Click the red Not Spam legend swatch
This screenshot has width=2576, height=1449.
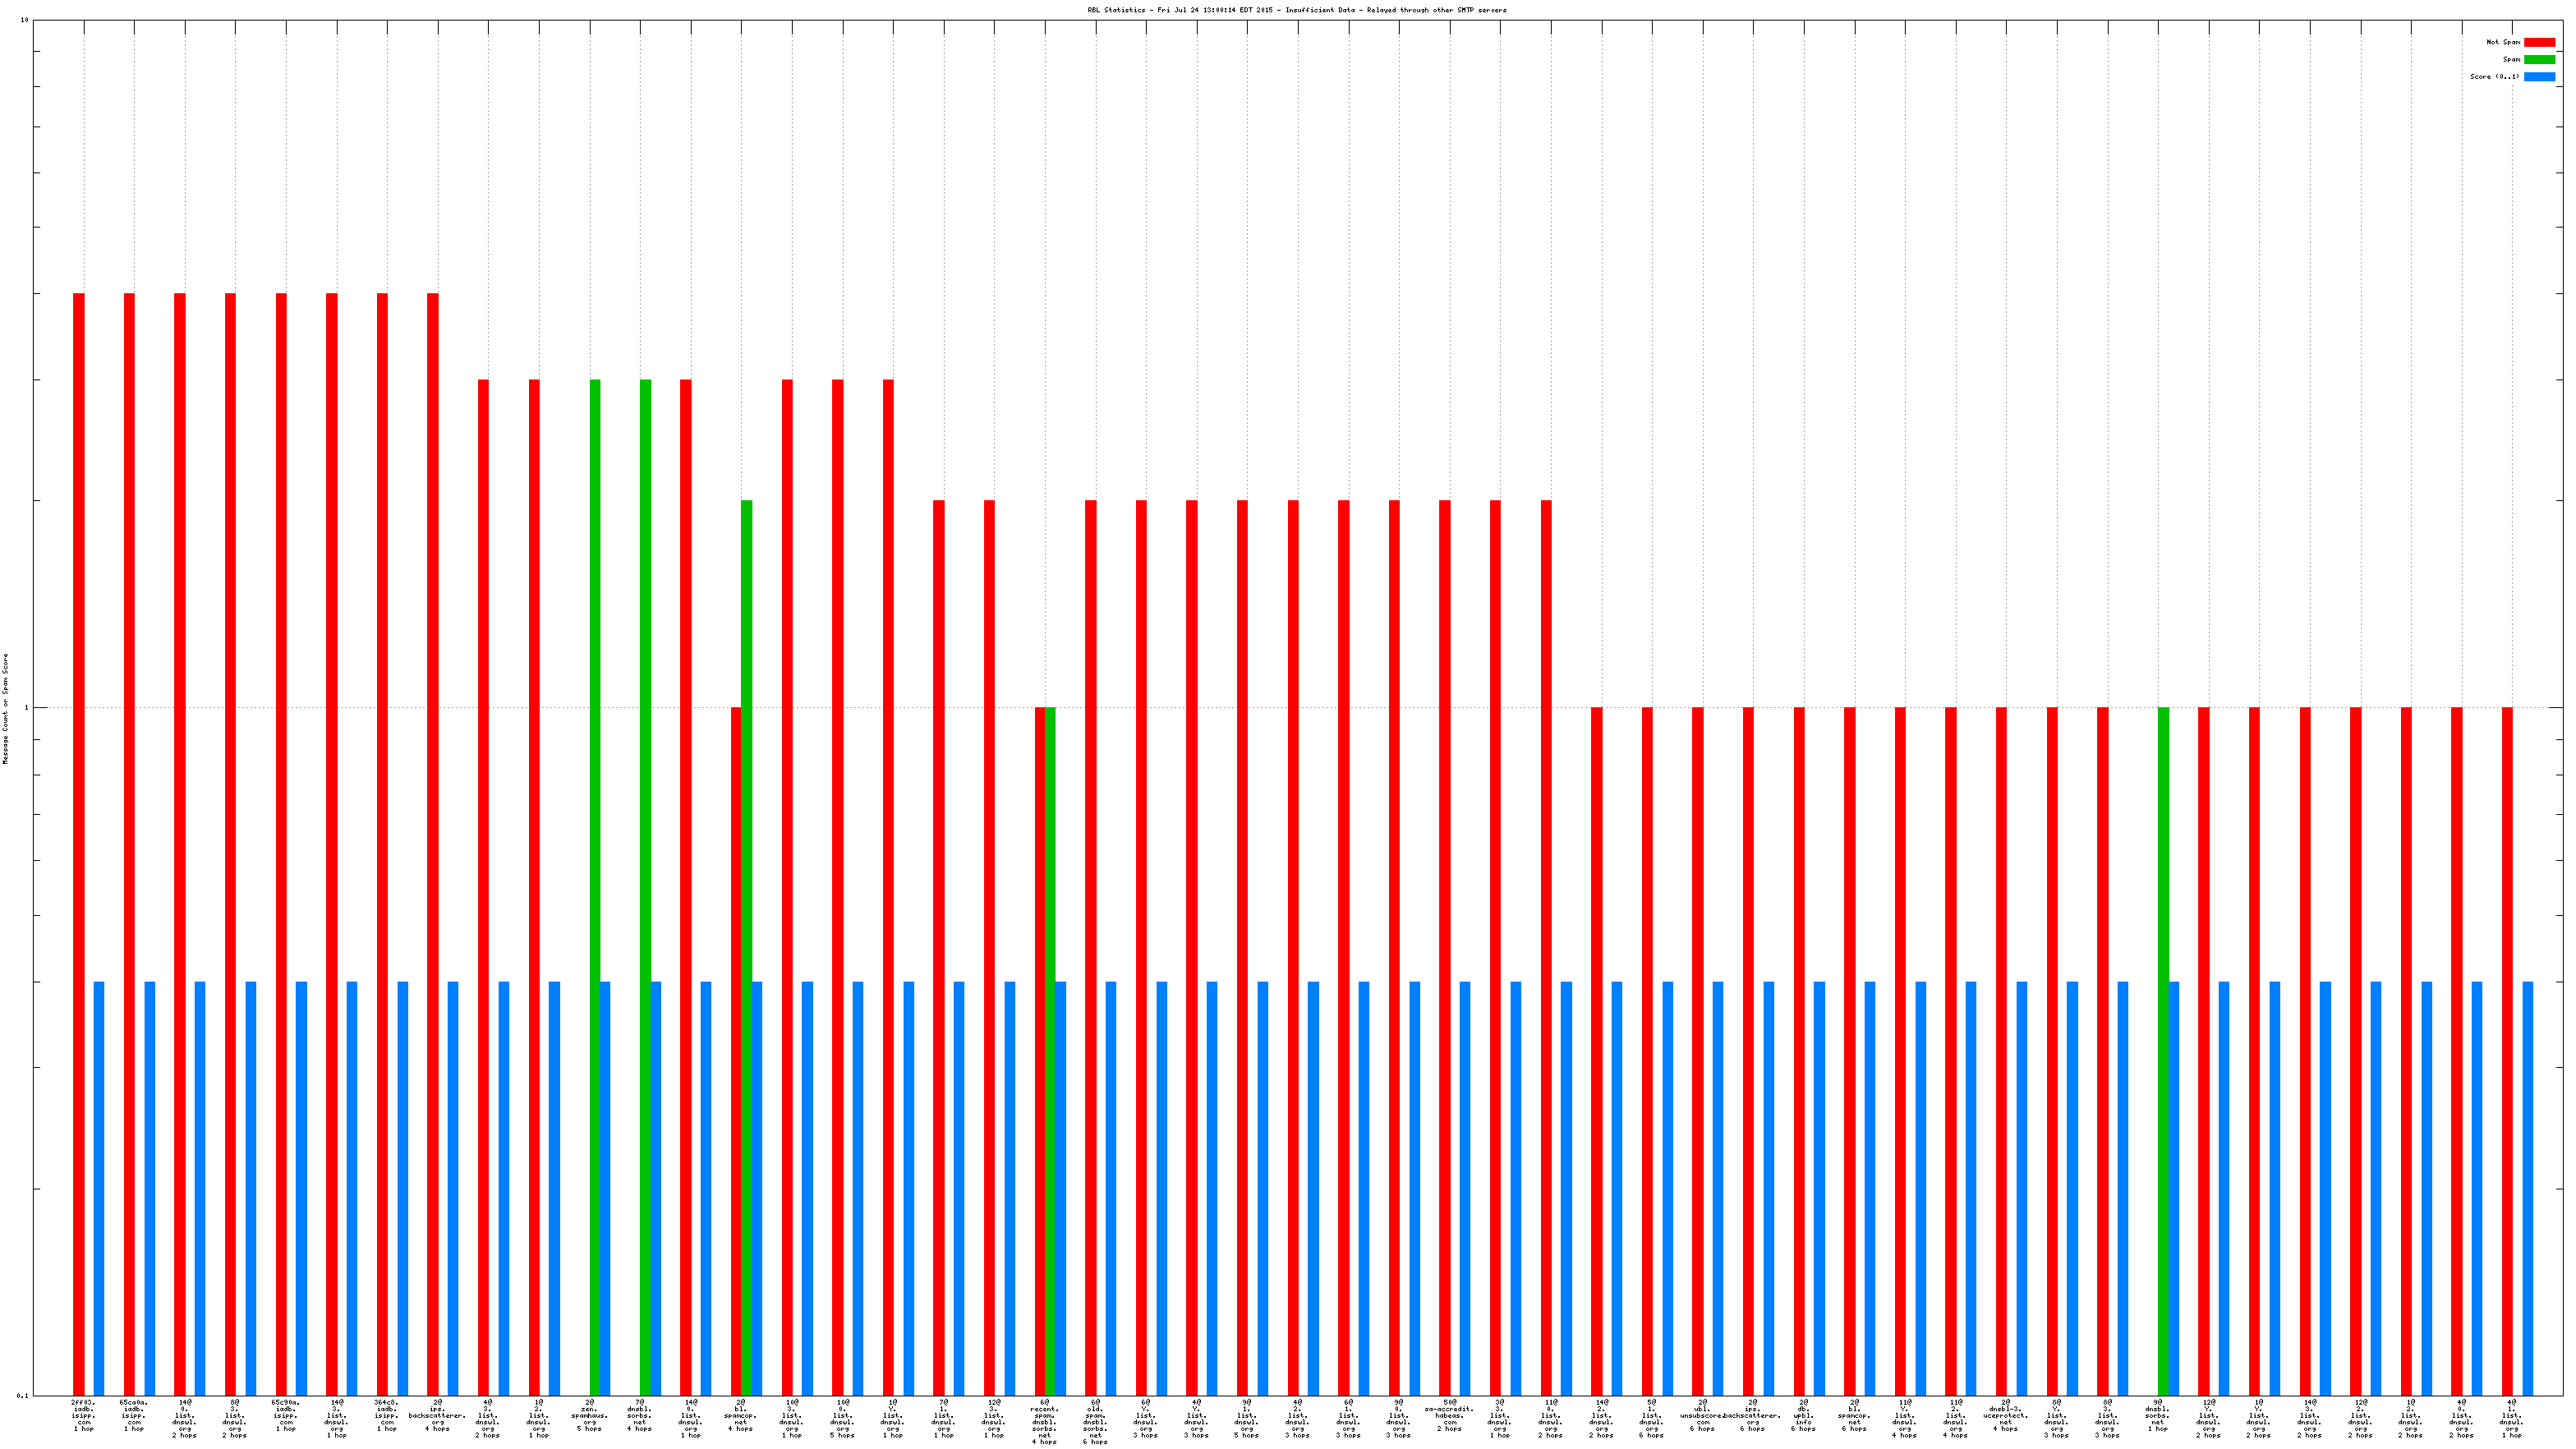[x=2539, y=42]
